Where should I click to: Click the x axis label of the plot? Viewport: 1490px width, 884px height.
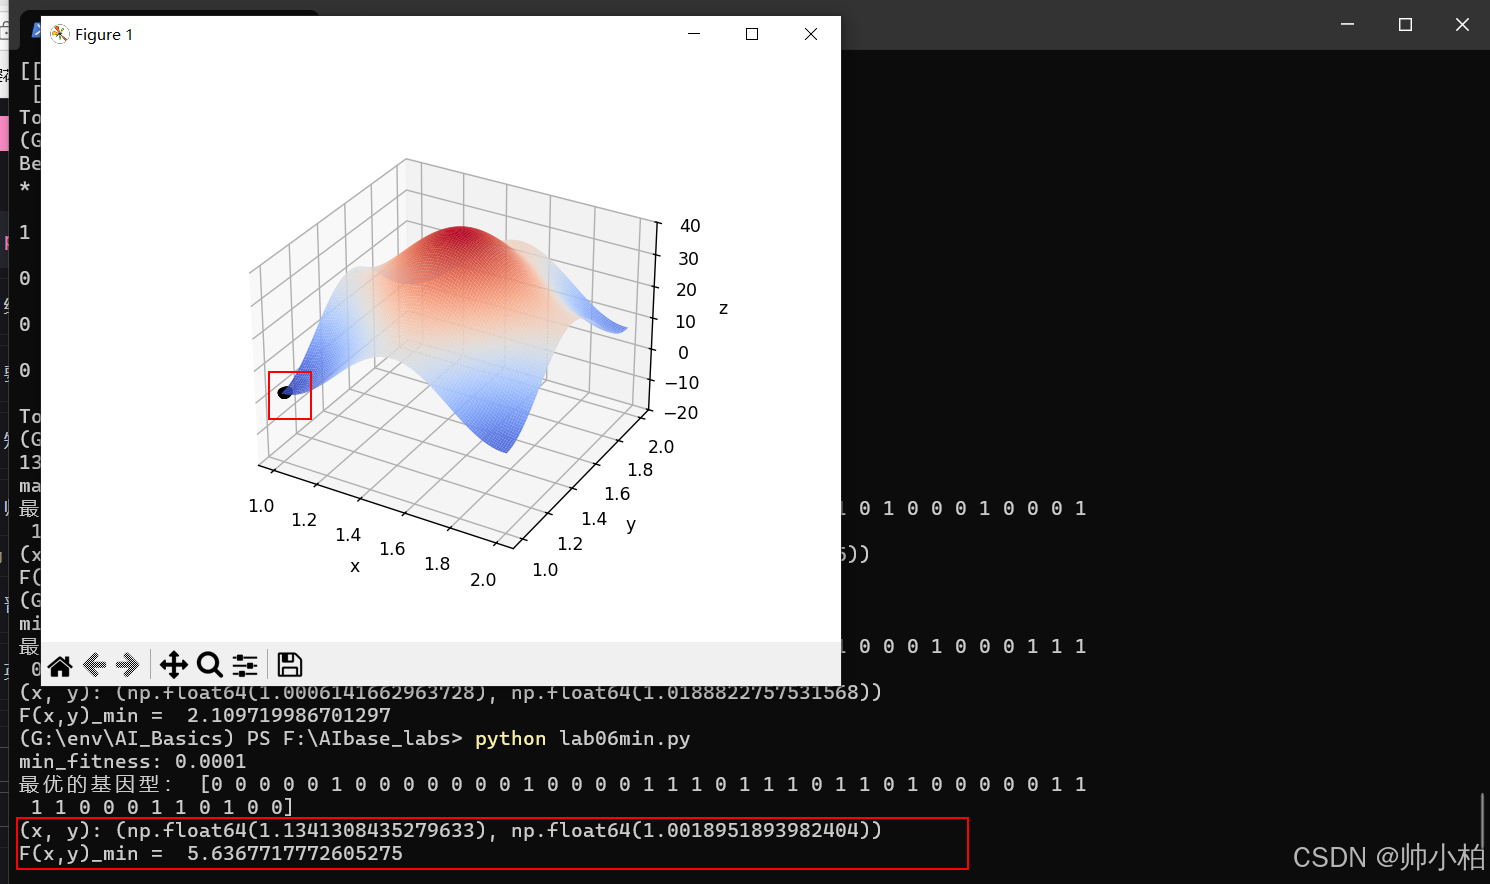click(x=355, y=566)
